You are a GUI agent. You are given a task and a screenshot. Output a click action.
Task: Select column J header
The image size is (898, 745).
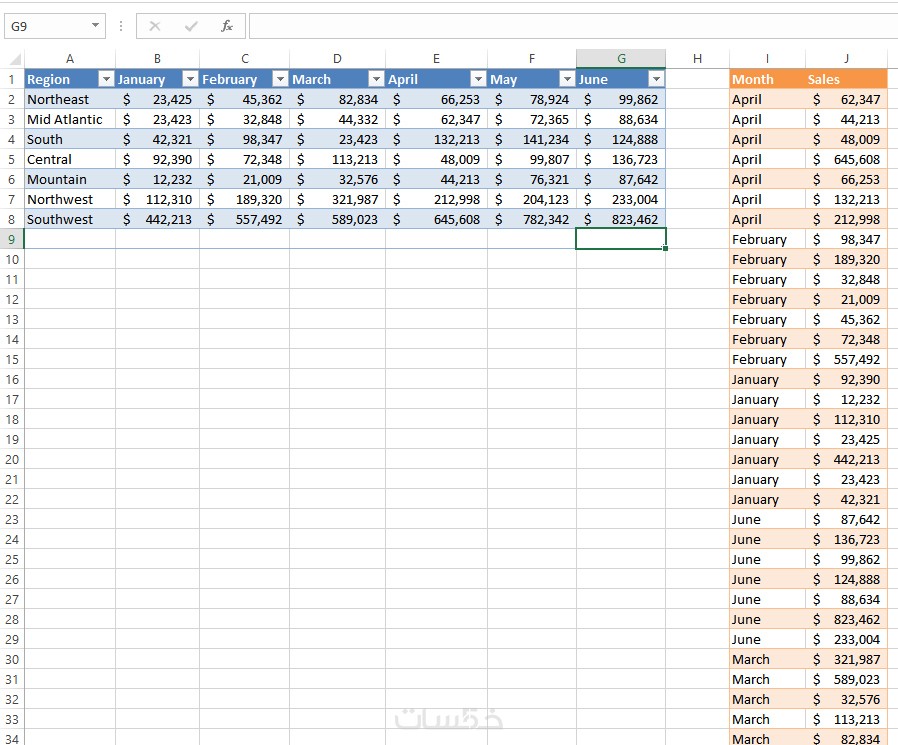(846, 58)
